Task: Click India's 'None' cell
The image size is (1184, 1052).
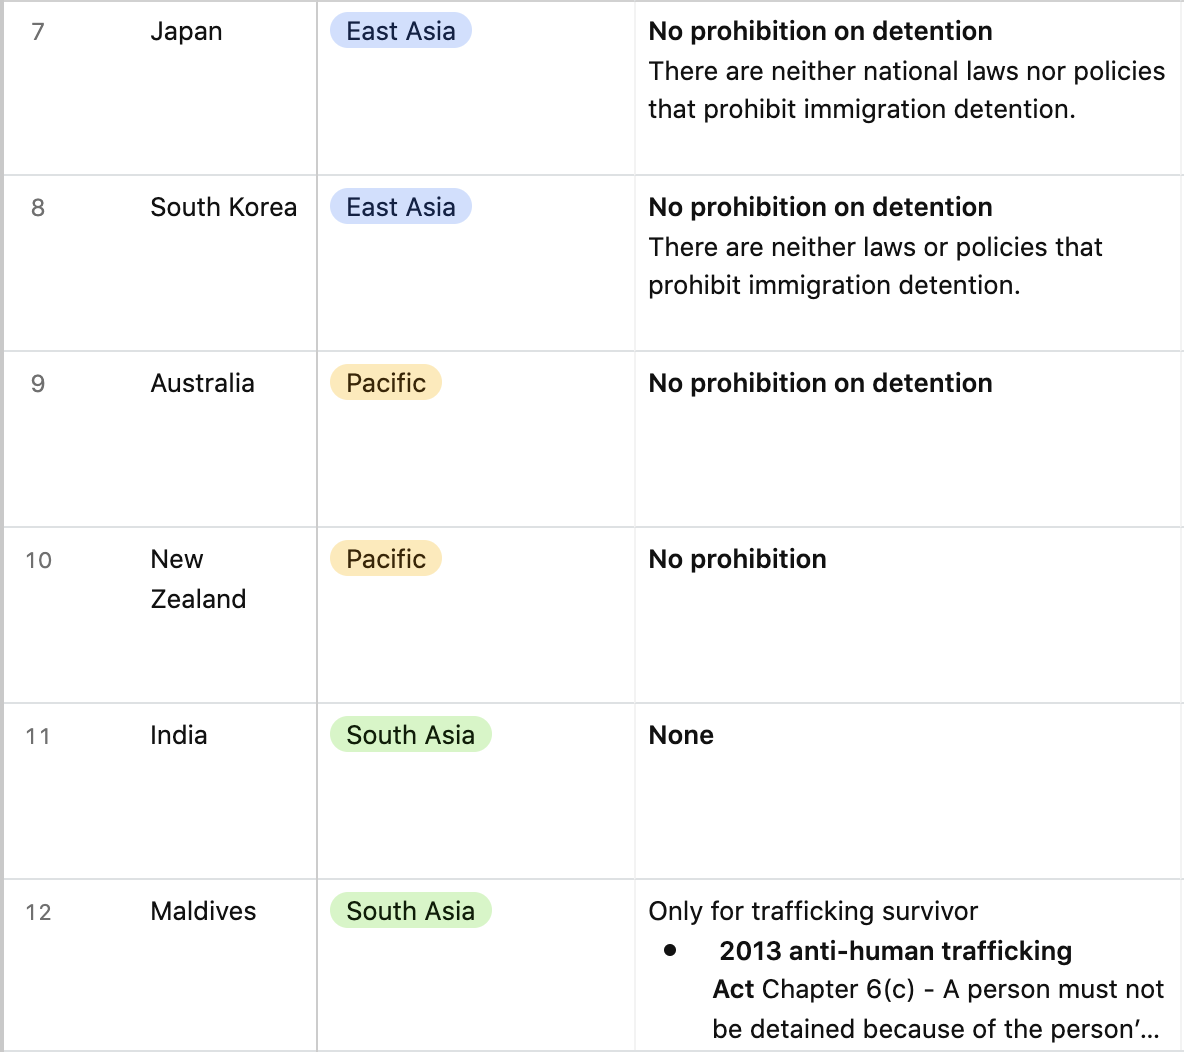Action: 909,791
